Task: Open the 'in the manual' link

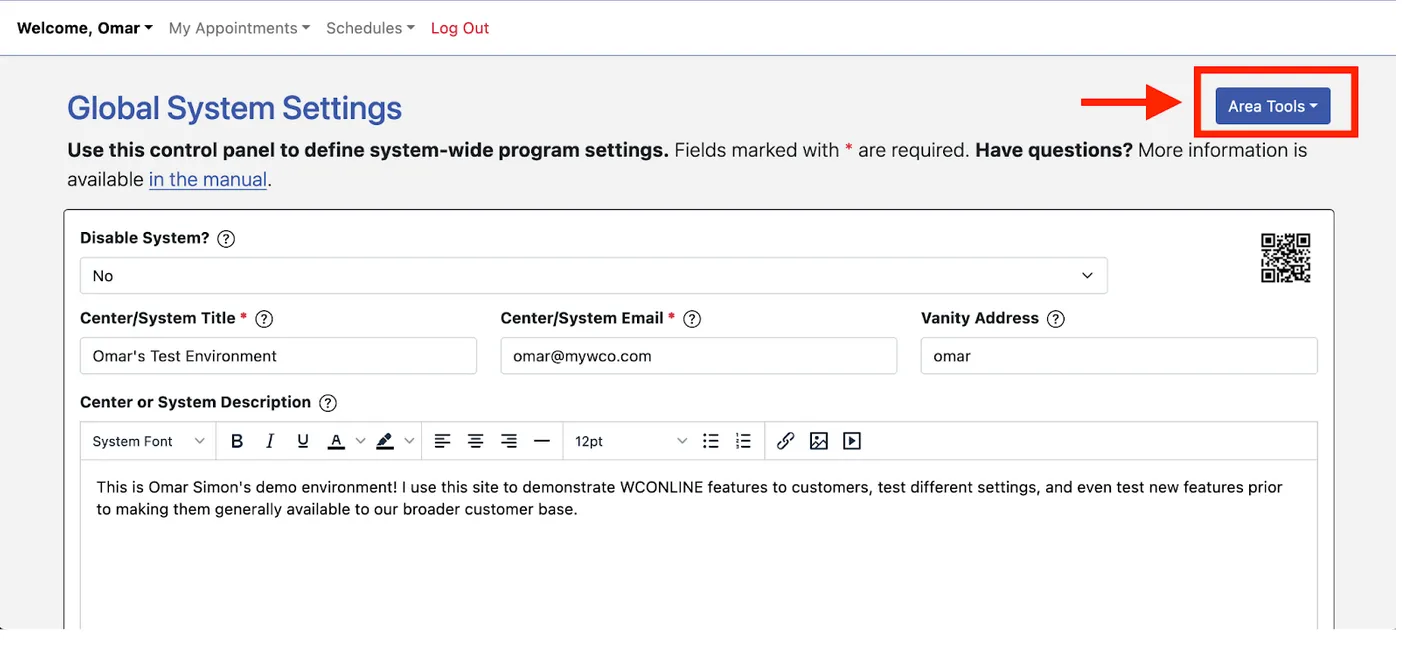Action: [x=208, y=180]
